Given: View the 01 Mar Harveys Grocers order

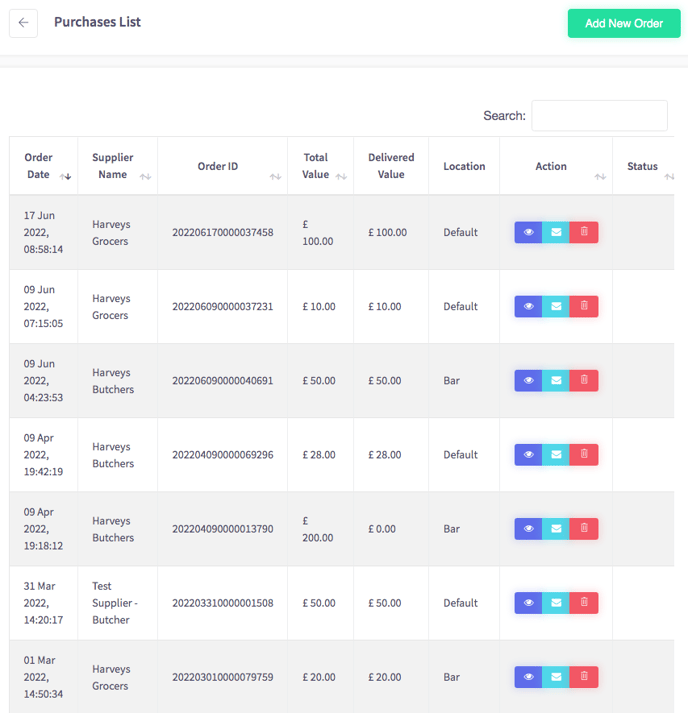Looking at the screenshot, I should [x=528, y=677].
